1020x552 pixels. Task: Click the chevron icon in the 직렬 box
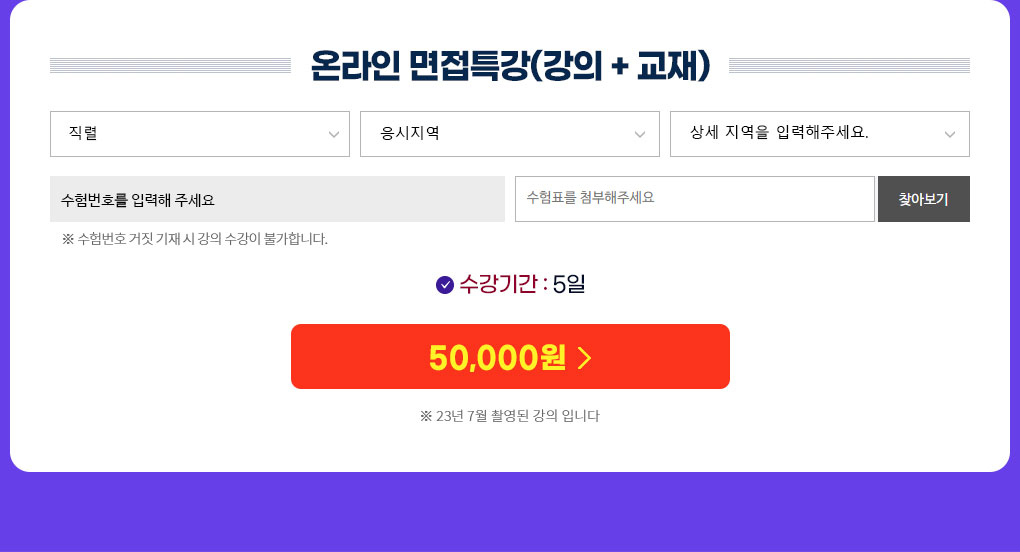334,135
